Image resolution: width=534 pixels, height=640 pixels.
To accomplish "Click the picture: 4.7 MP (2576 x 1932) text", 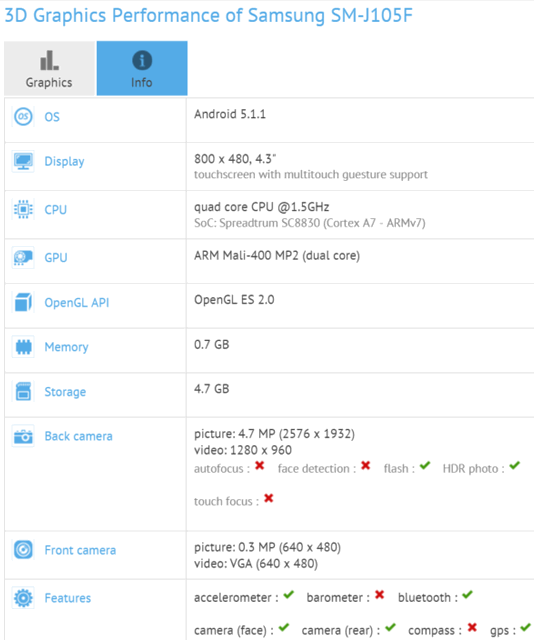I will (x=274, y=433).
